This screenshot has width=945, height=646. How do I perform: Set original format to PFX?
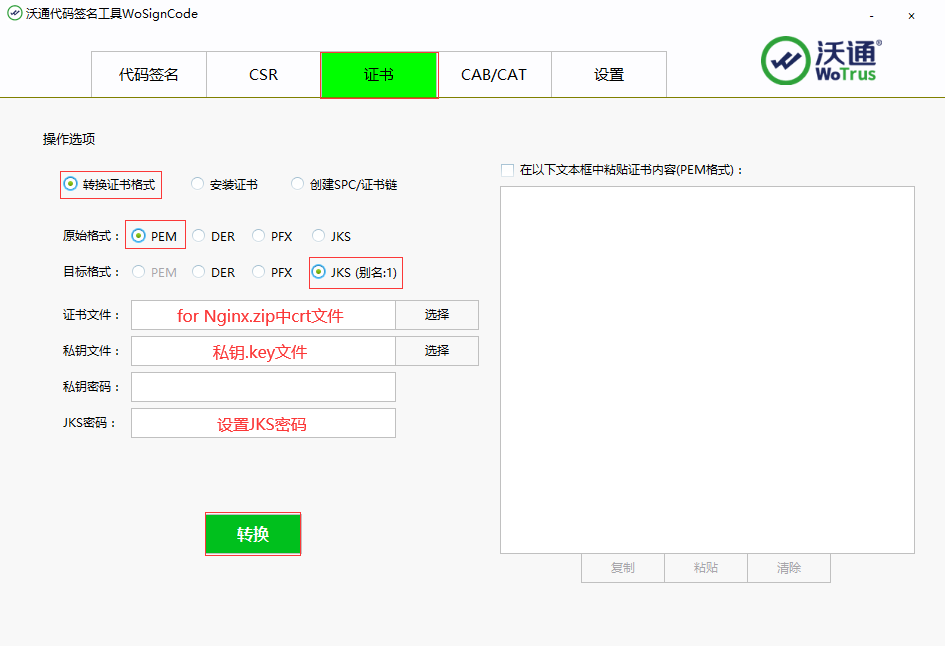[x=257, y=235]
